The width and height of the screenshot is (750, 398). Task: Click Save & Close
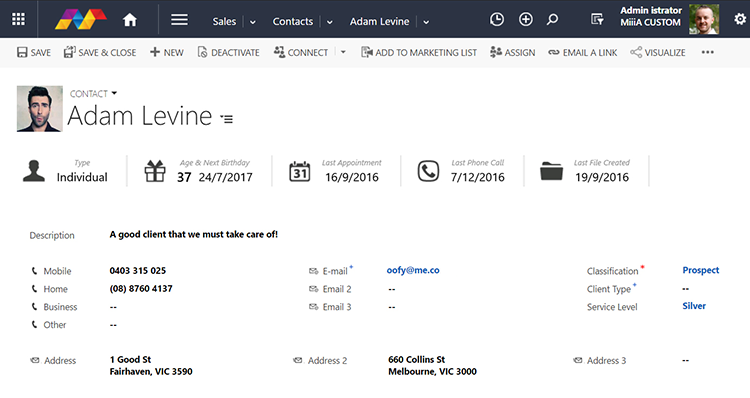coord(100,52)
